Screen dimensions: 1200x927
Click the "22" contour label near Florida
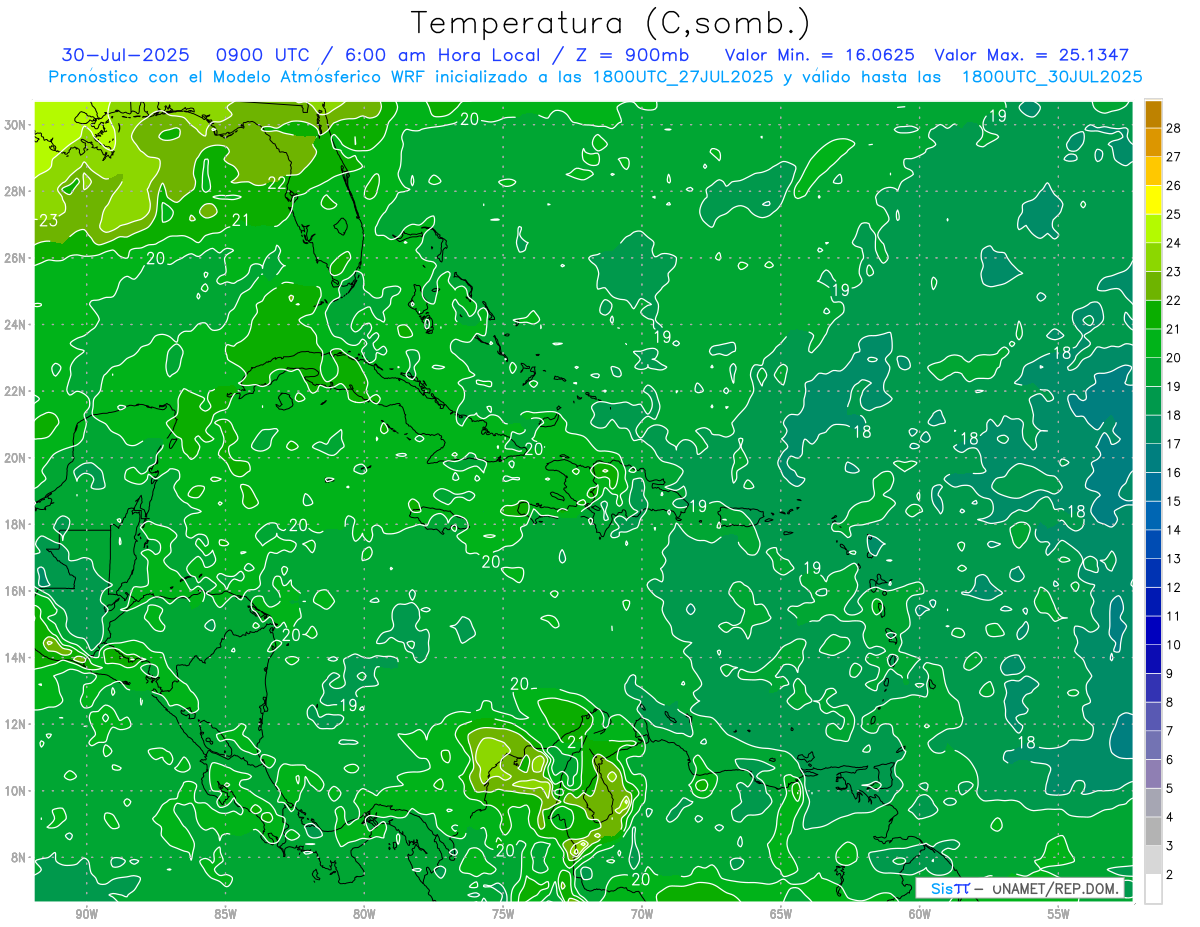[x=278, y=183]
